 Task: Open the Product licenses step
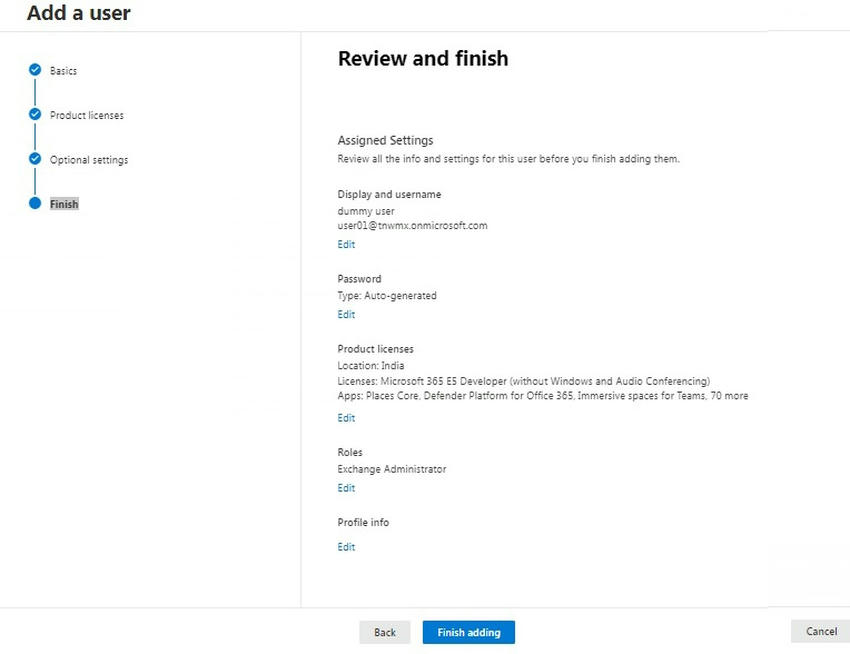click(86, 115)
